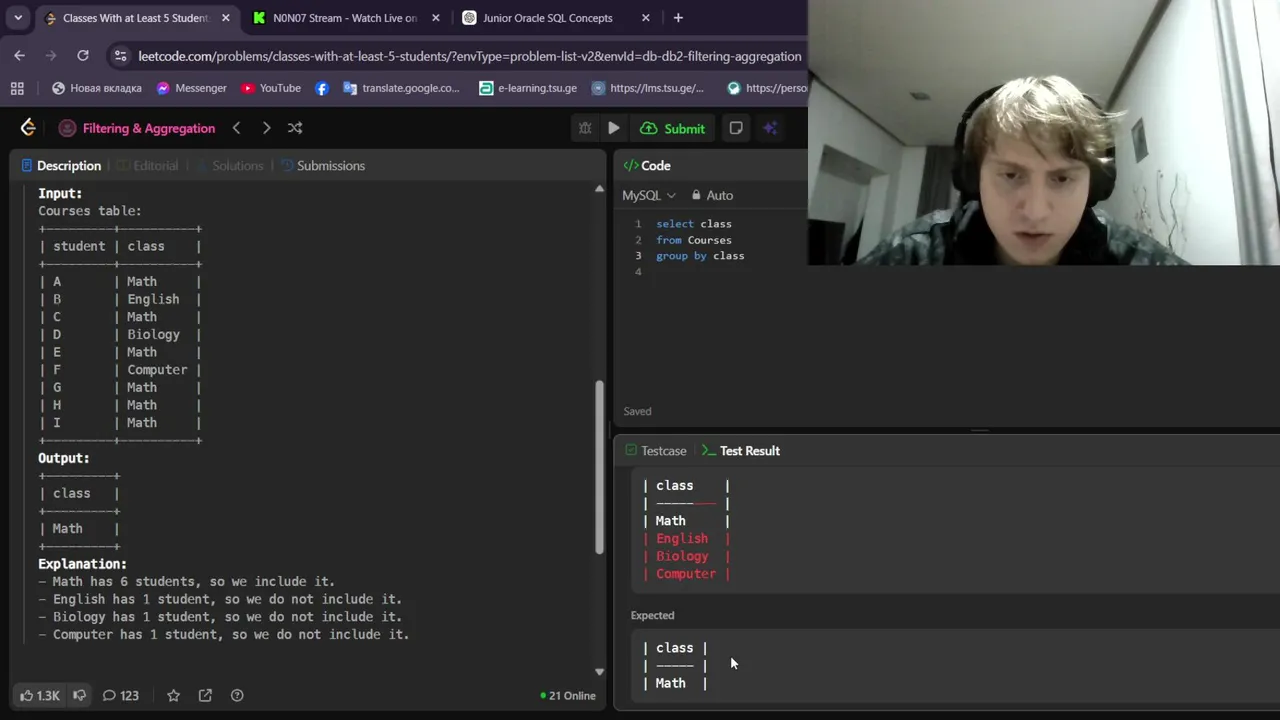Screen dimensions: 1280x720
Task: Open the https://perso bookmark
Action: coord(766,88)
